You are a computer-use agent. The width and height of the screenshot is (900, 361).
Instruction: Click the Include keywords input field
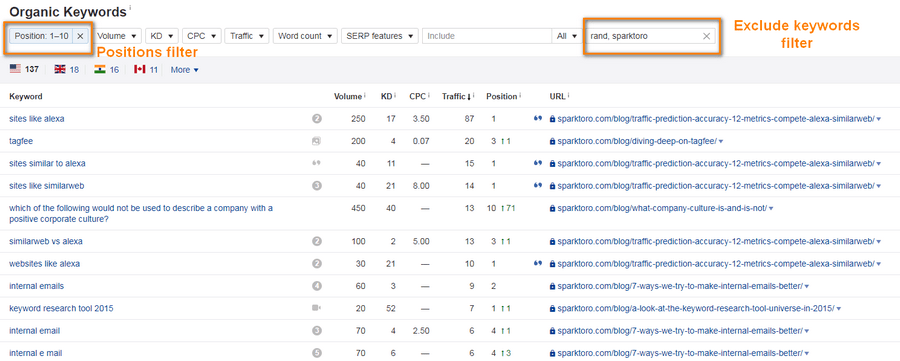(x=487, y=36)
